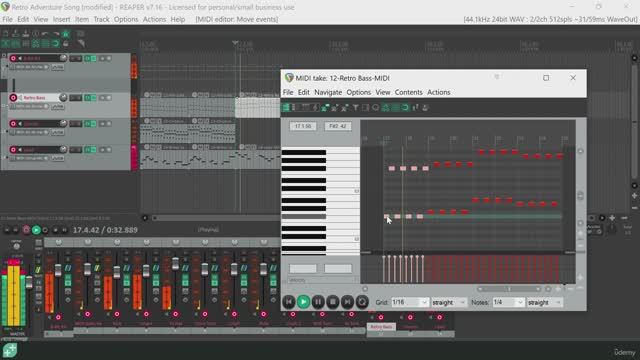Viewport: 640px width, 360px height.
Task: Open the File menu of REAPER main window
Action: click(x=7, y=19)
